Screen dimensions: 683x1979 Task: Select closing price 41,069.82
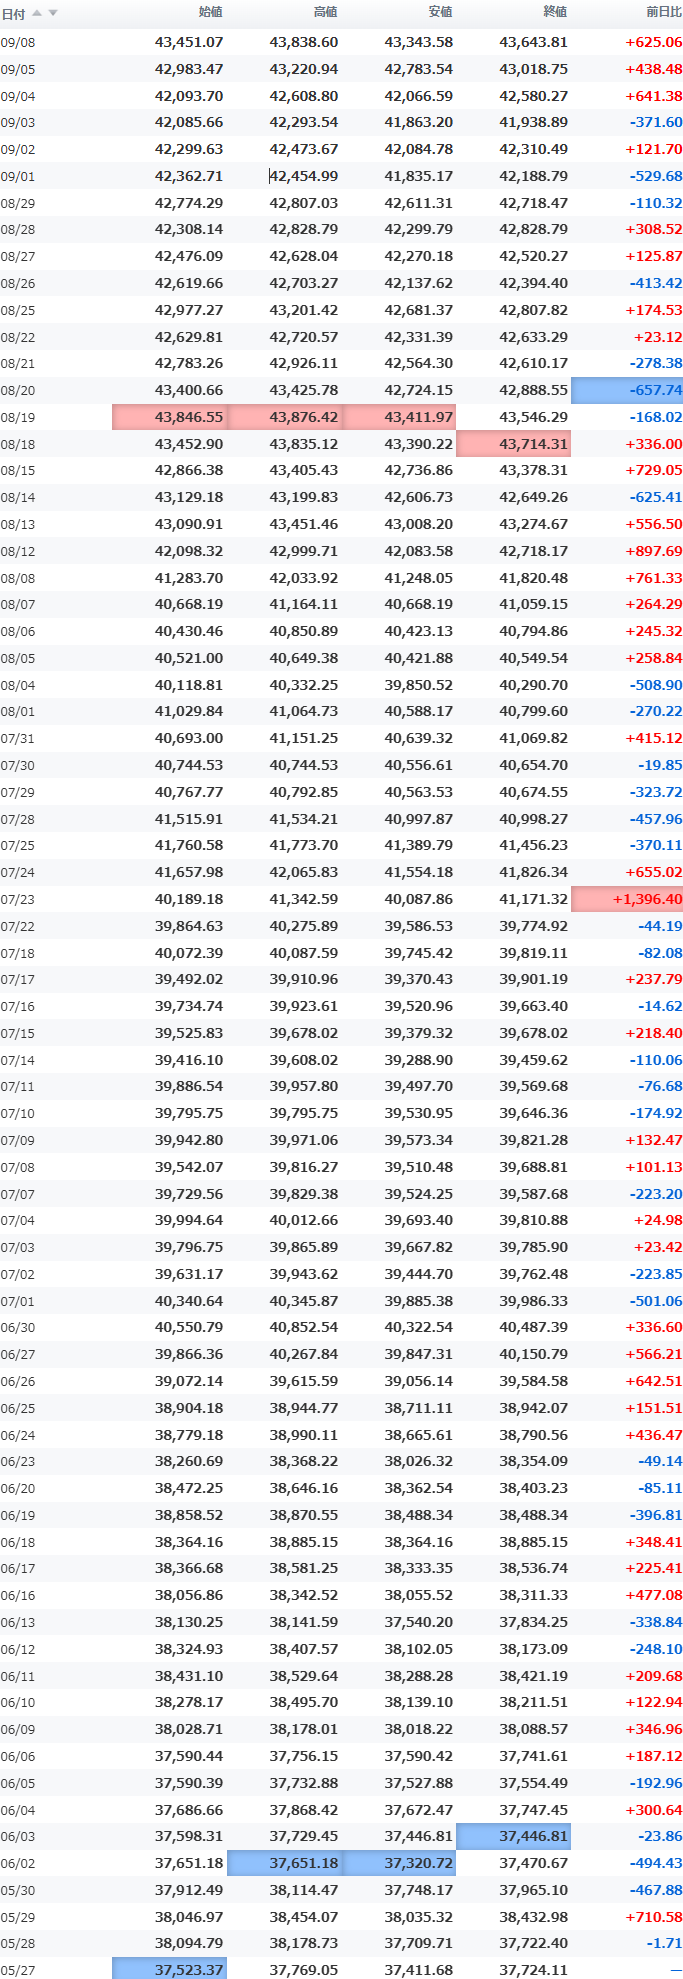[533, 738]
